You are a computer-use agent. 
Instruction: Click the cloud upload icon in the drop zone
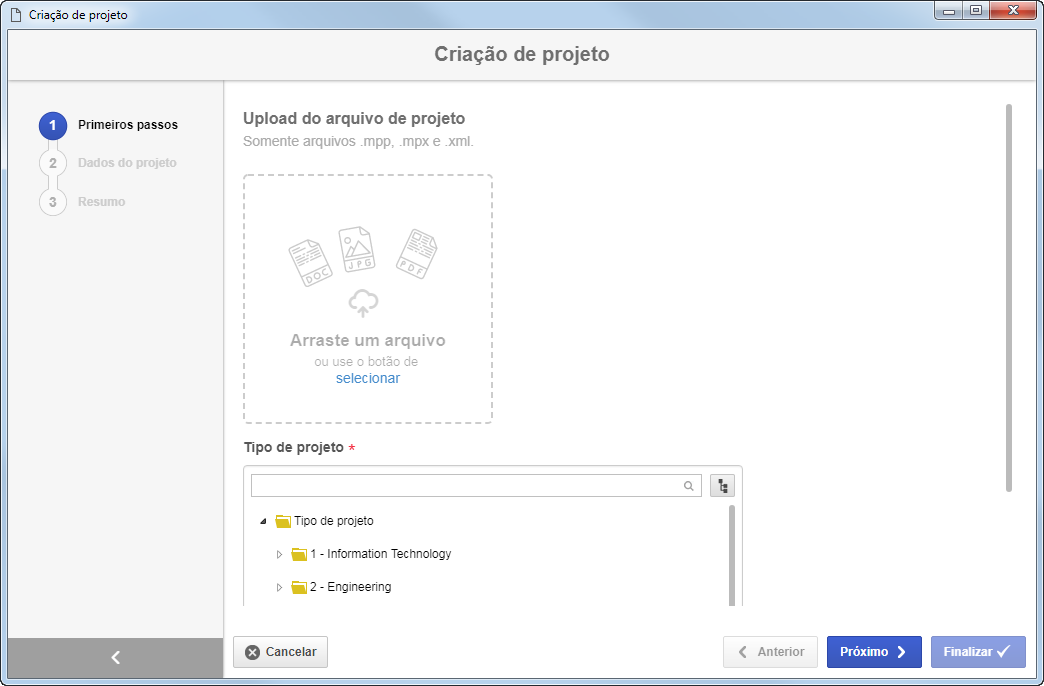click(x=363, y=303)
